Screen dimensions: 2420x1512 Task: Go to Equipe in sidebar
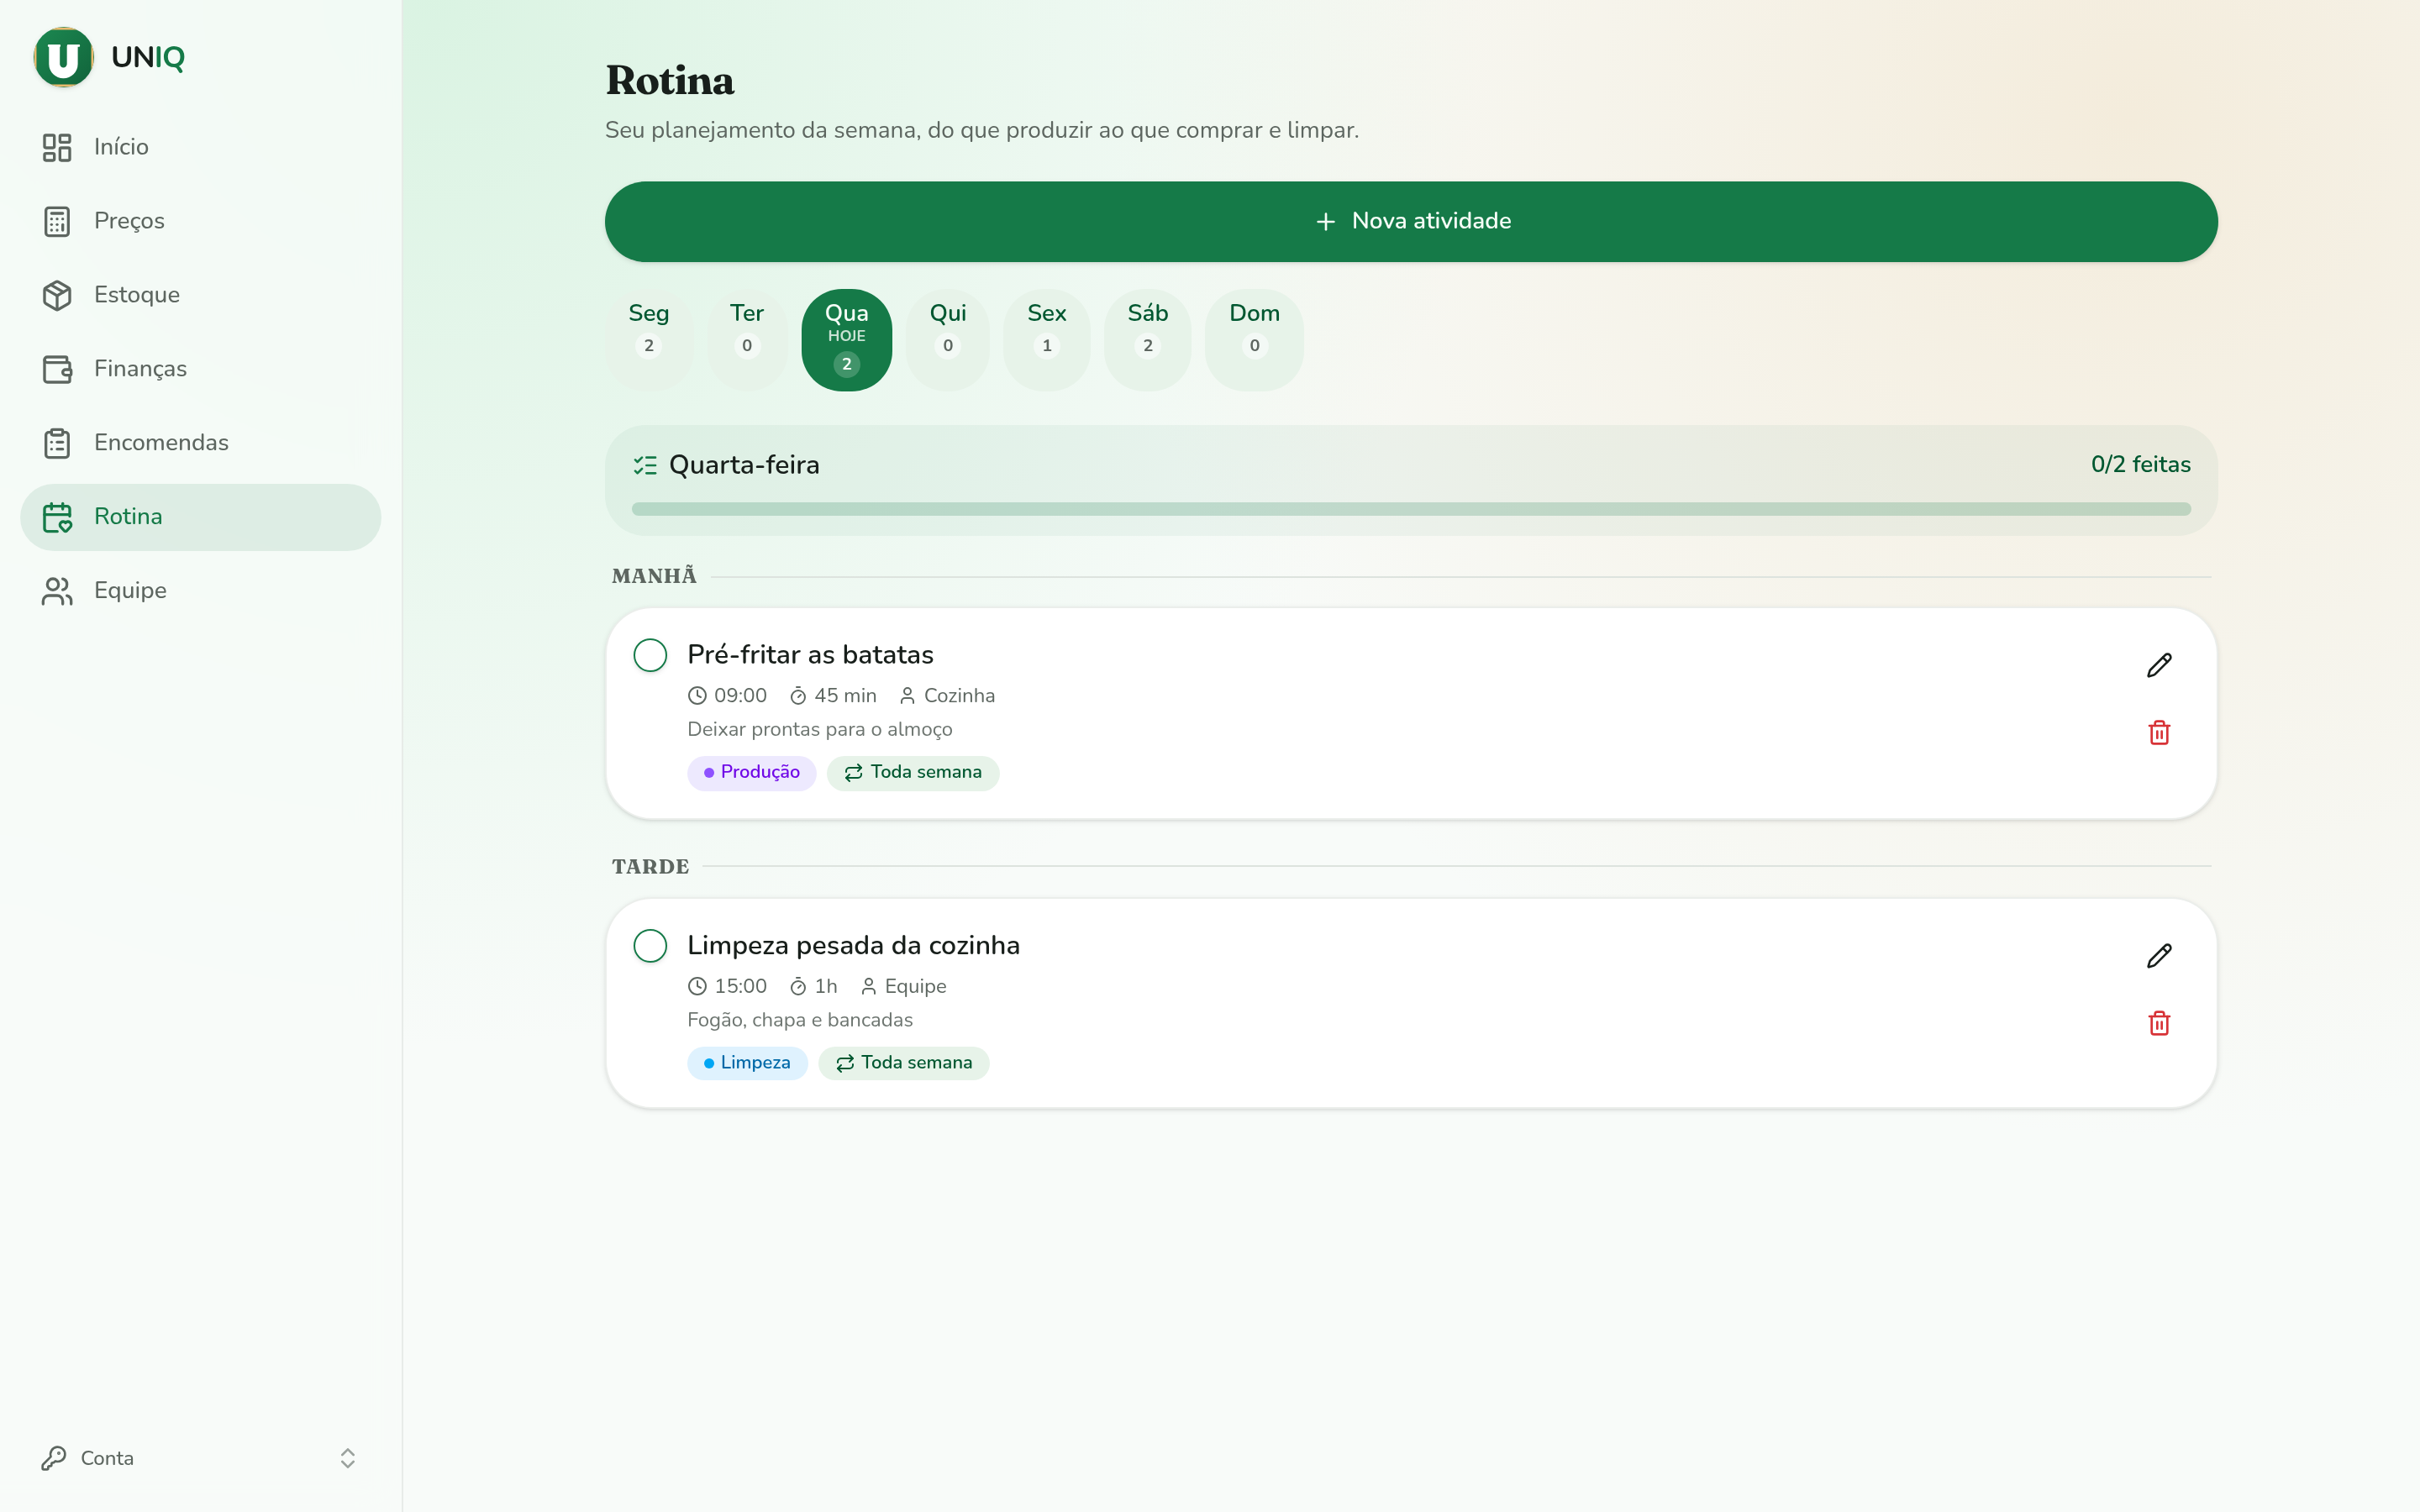(x=200, y=591)
